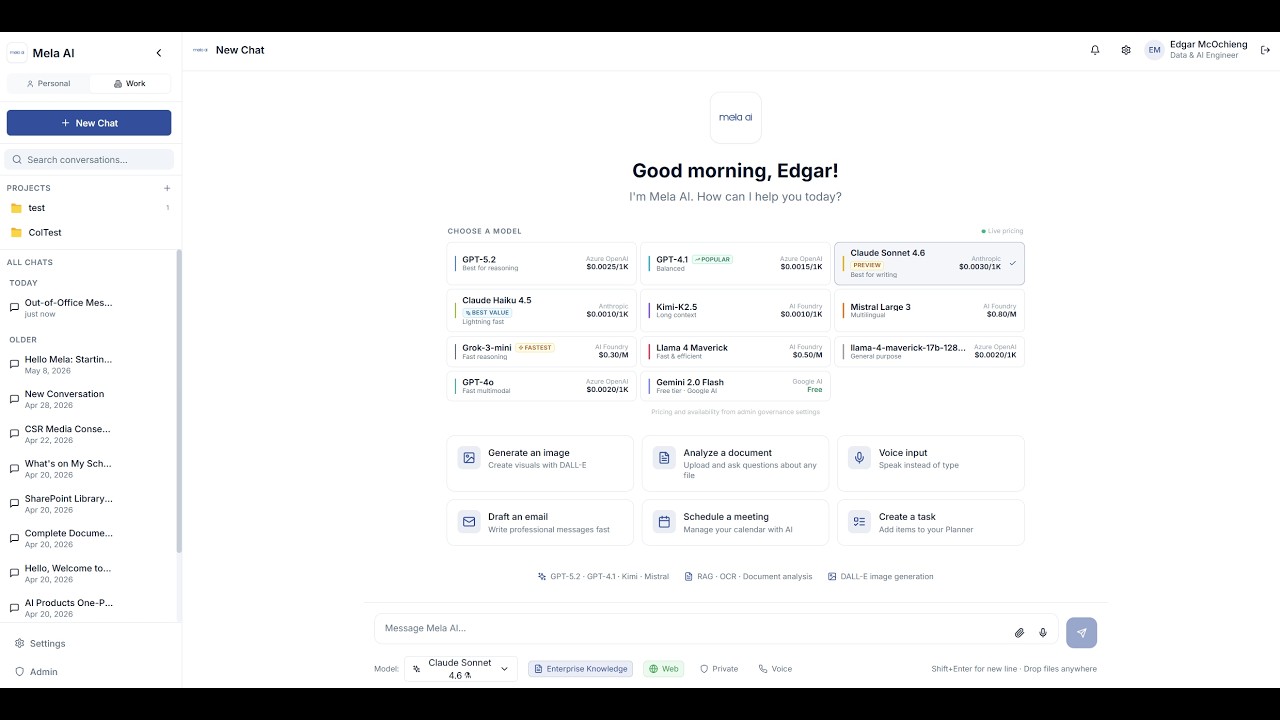1280x720 pixels.
Task: Switch to the Work tab
Action: (x=130, y=84)
